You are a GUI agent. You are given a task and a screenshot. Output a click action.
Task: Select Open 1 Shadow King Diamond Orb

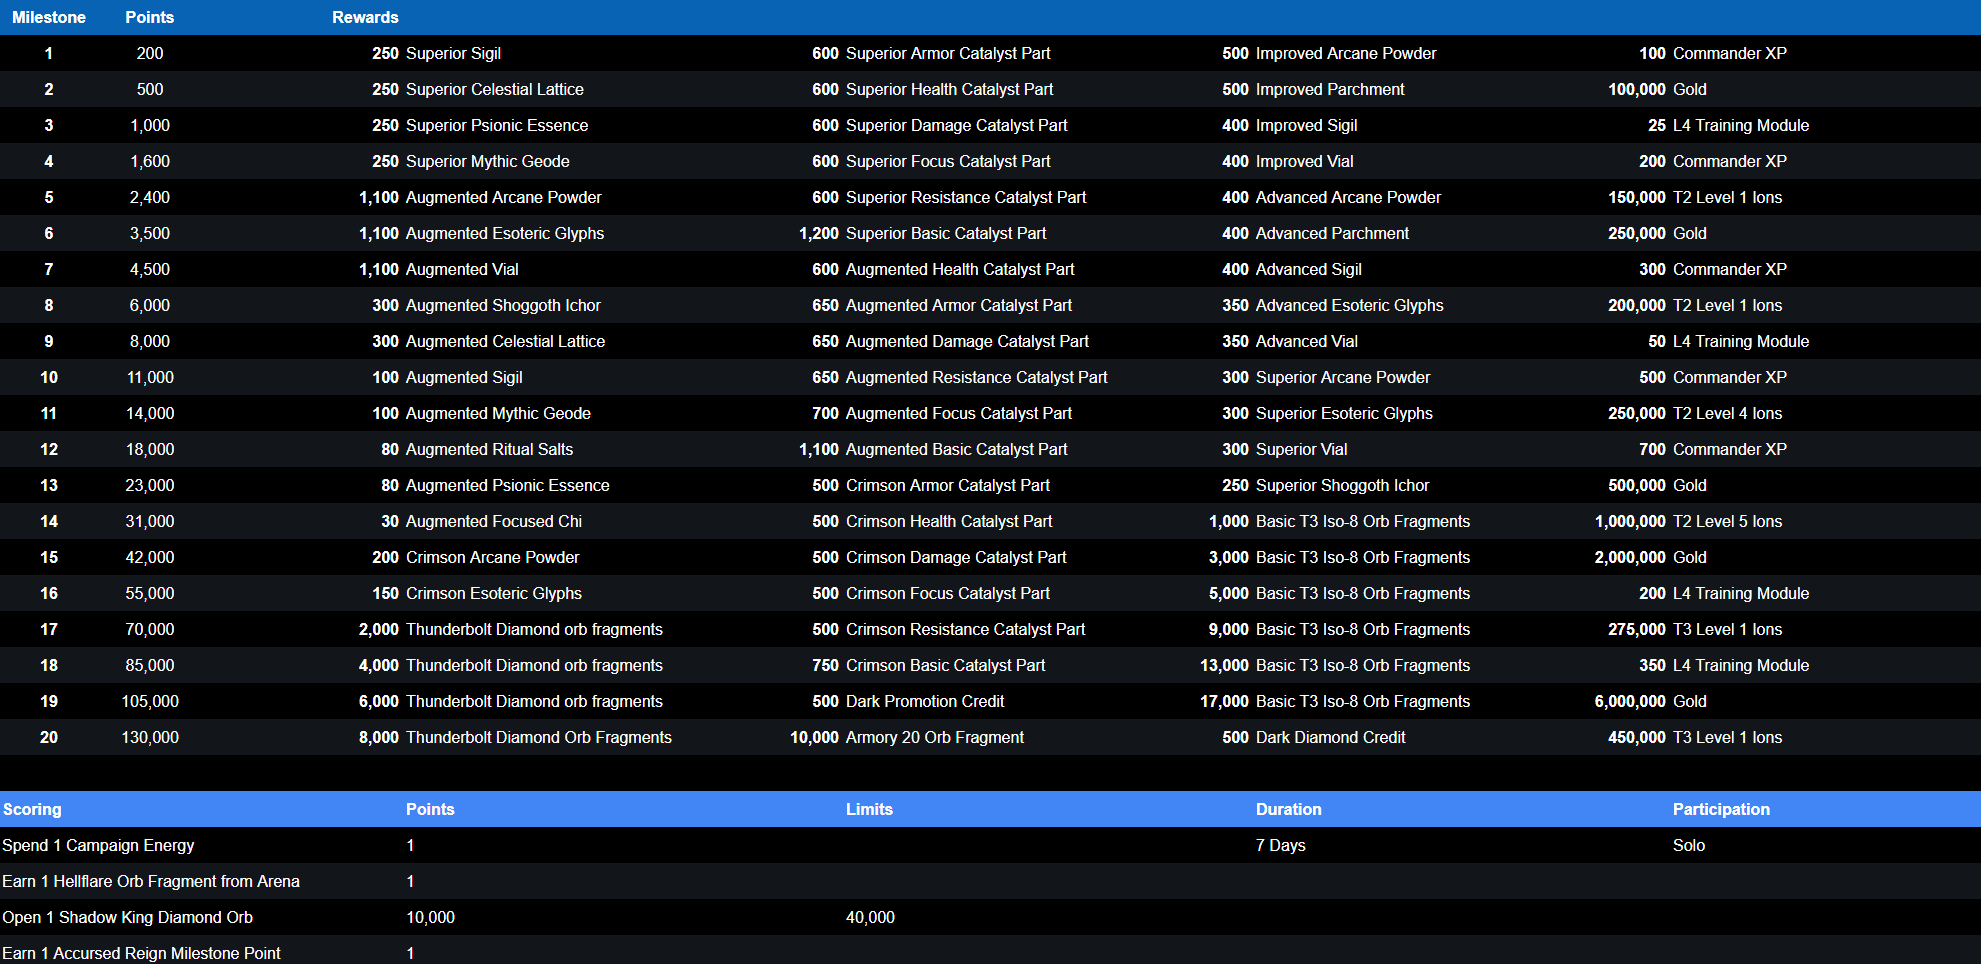click(127, 917)
